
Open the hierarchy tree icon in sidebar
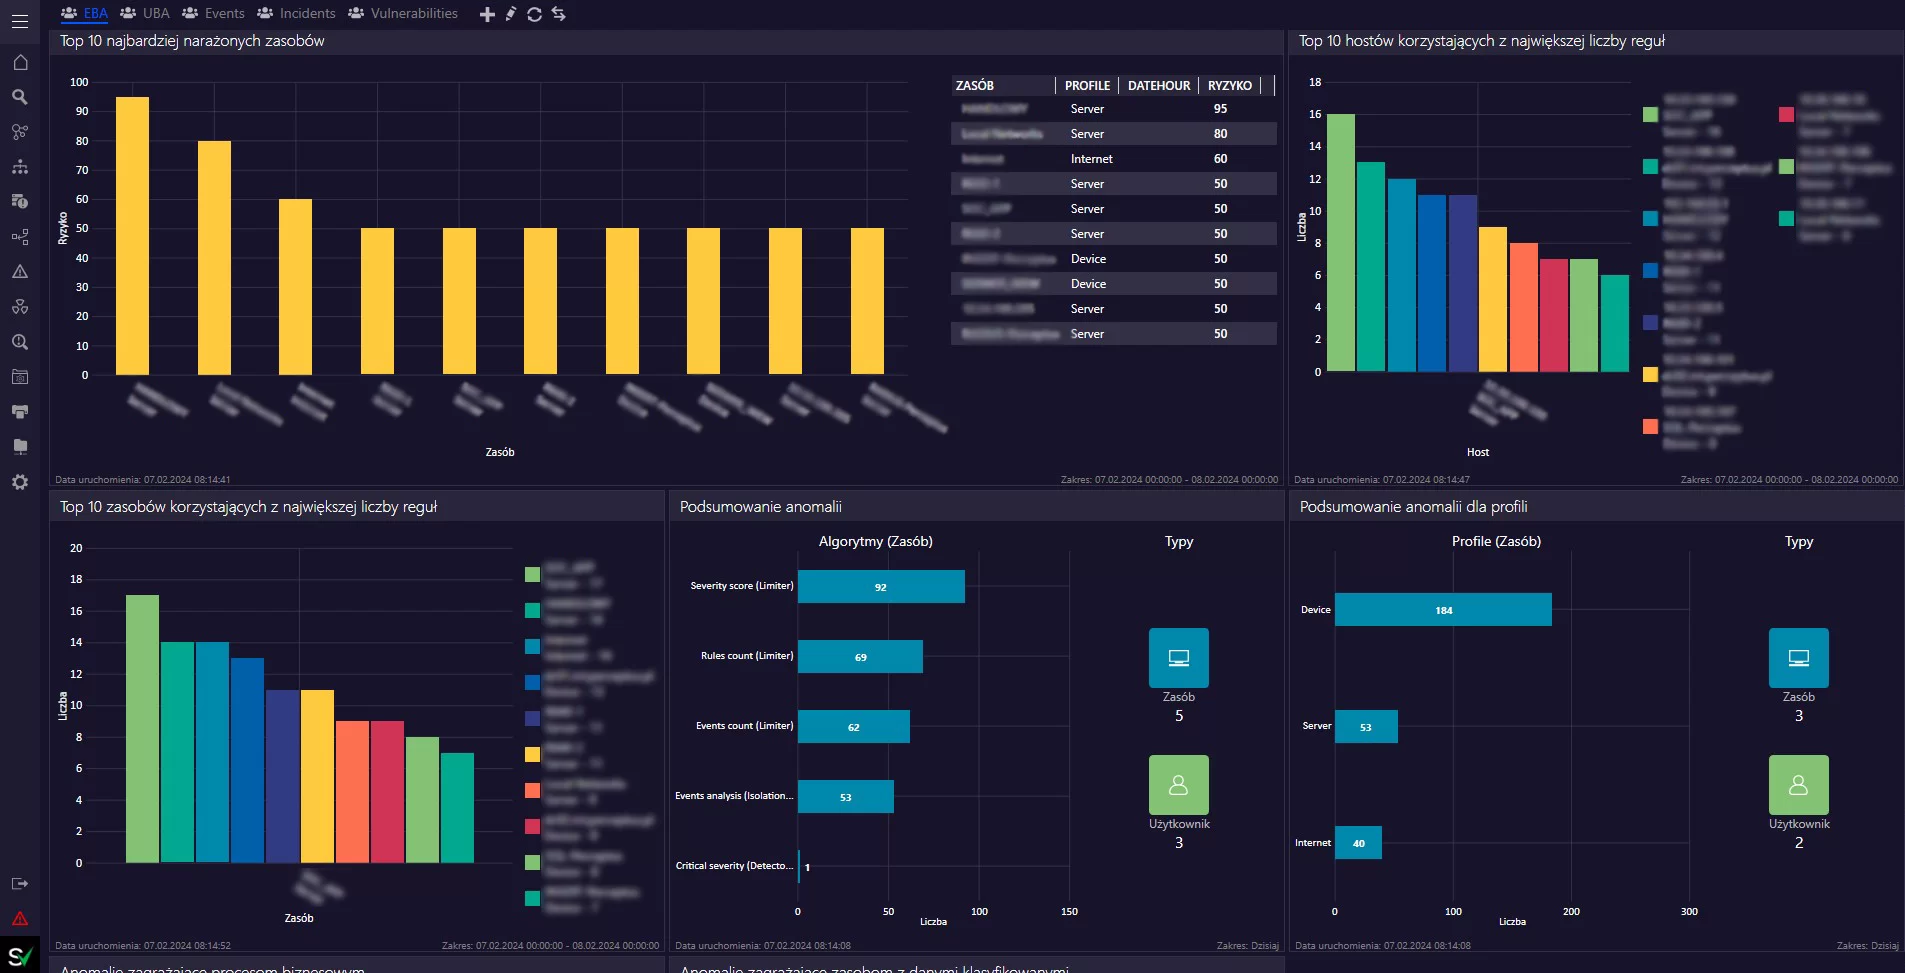pyautogui.click(x=20, y=167)
